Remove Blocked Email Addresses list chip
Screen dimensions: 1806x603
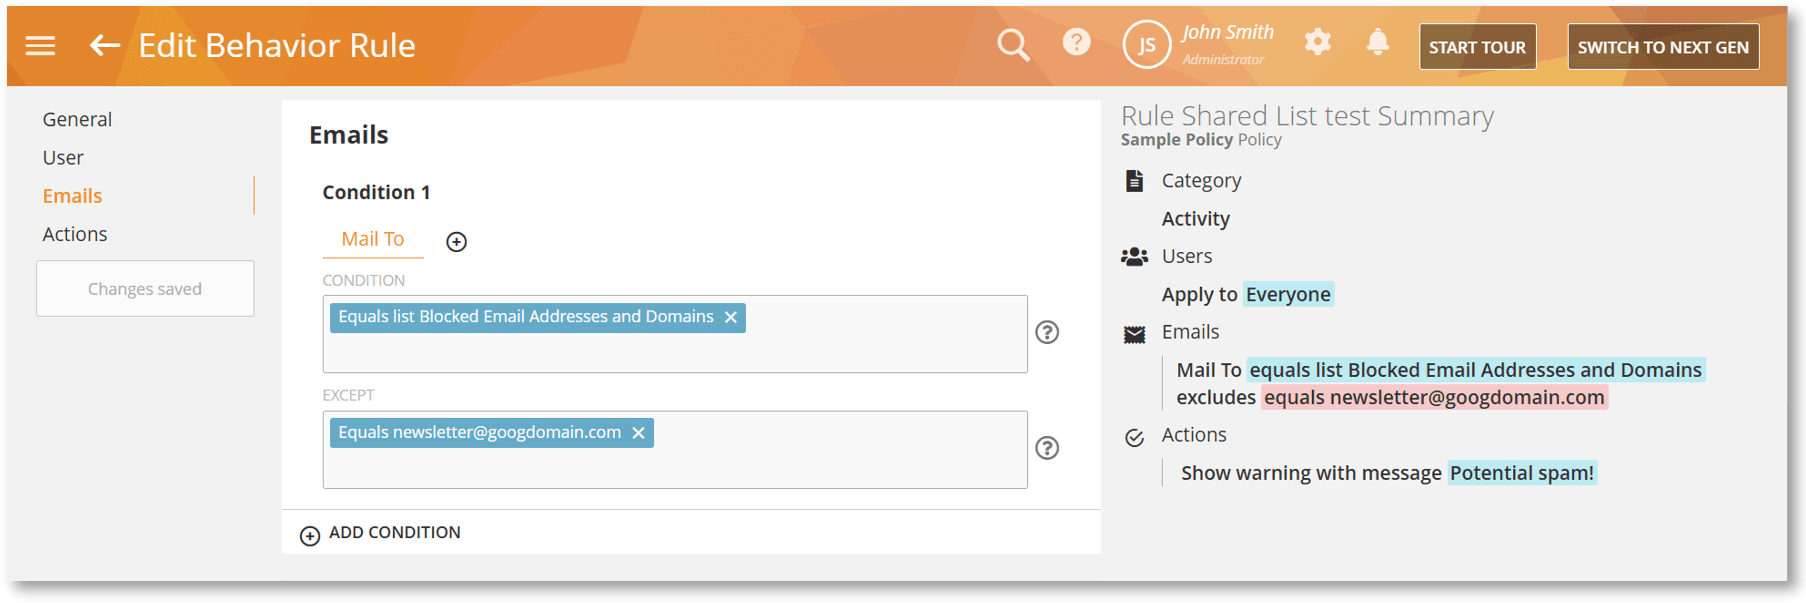pyautogui.click(x=731, y=317)
